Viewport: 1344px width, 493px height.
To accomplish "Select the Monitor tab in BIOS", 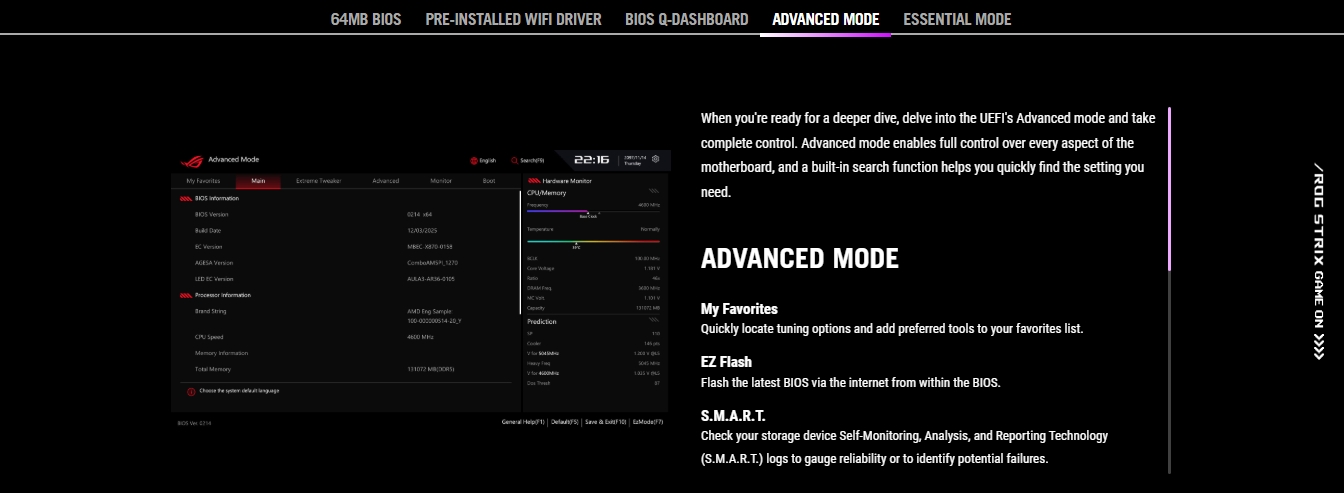I will (x=441, y=181).
